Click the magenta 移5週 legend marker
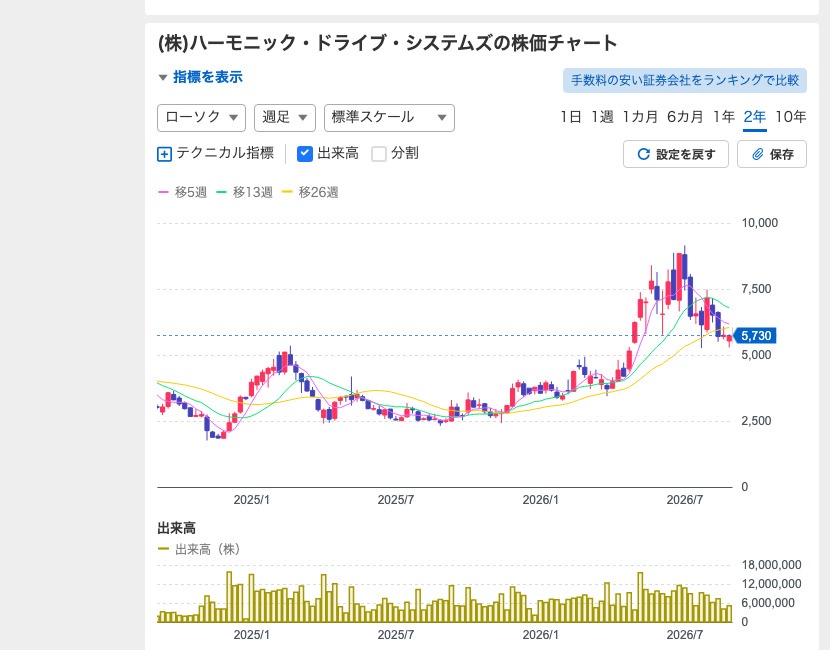The width and height of the screenshot is (830, 650). click(164, 192)
